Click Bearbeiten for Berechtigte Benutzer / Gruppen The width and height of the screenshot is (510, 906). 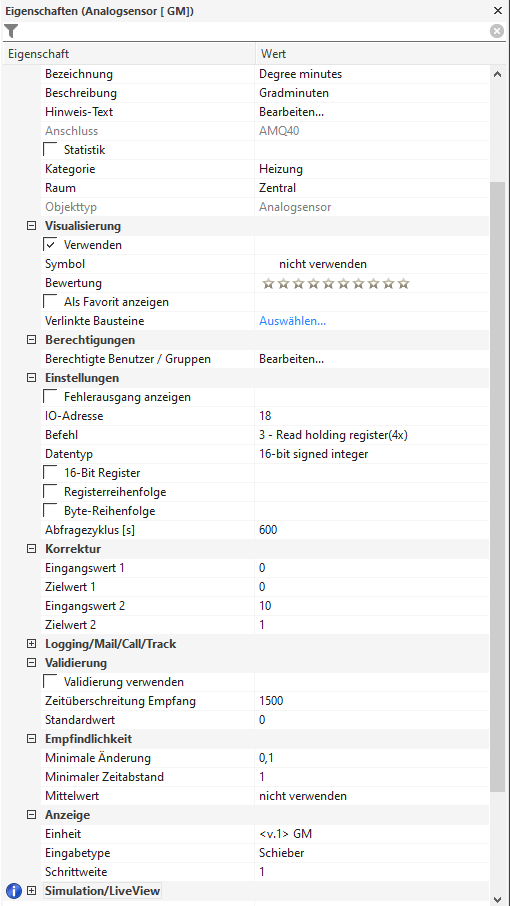291,359
